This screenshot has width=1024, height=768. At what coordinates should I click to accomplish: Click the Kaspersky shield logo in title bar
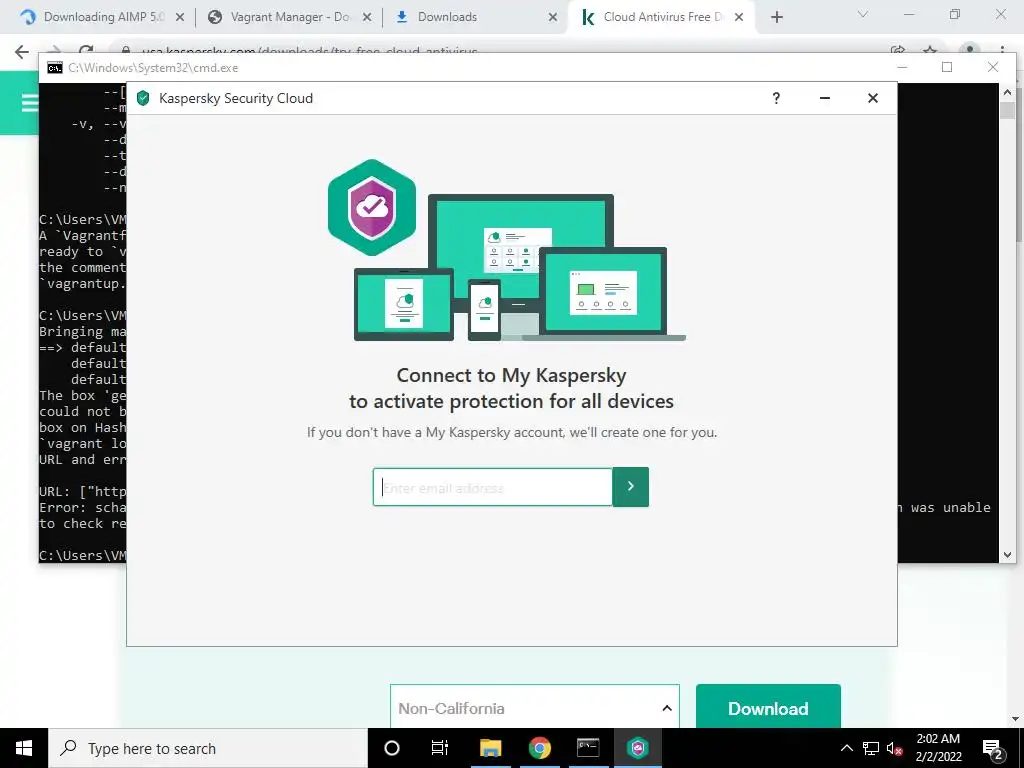(x=143, y=98)
